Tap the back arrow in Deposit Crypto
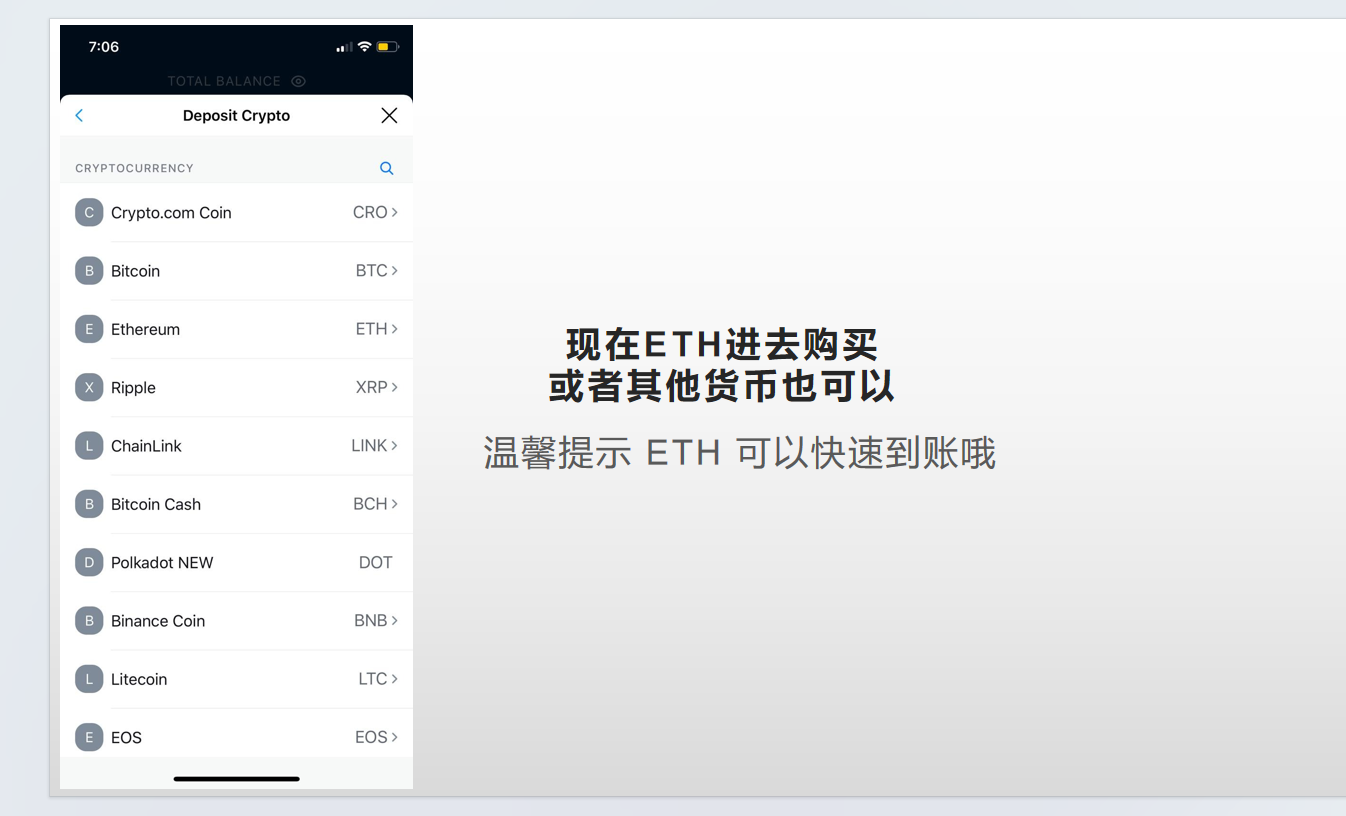This screenshot has width=1346, height=816. 79,116
